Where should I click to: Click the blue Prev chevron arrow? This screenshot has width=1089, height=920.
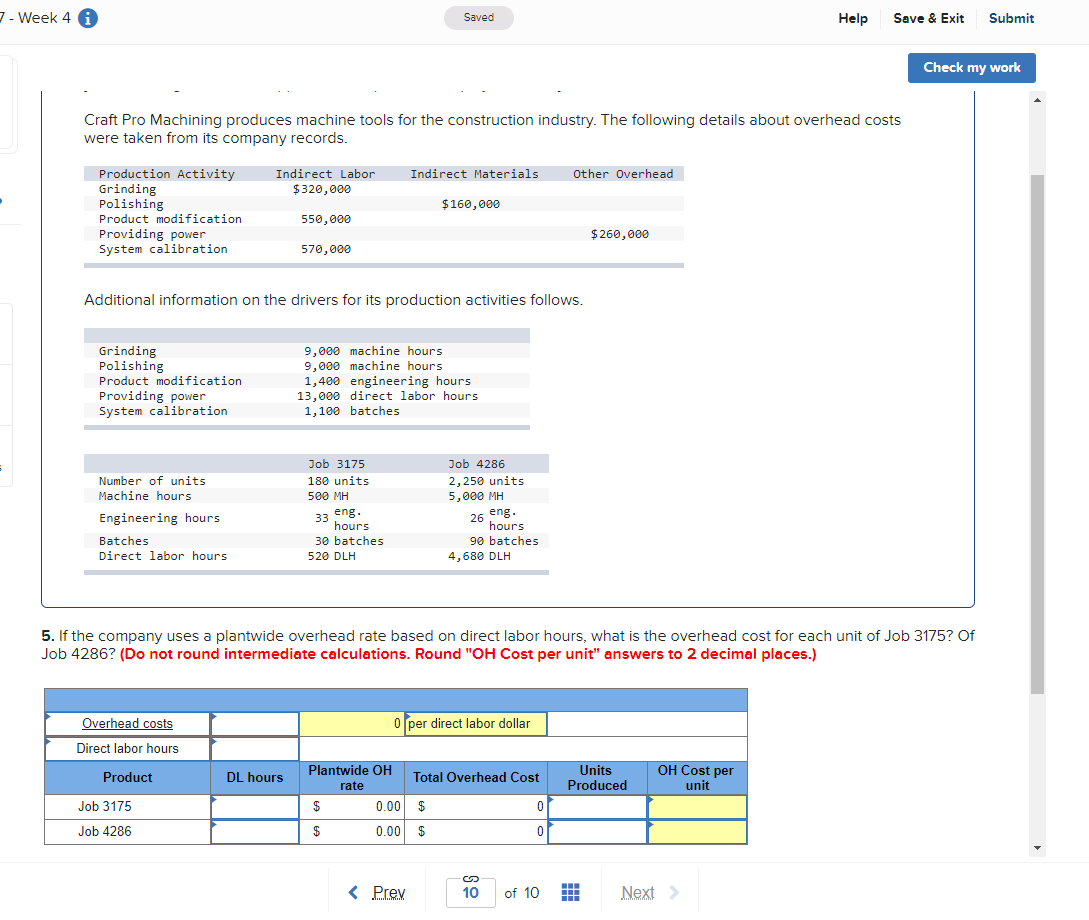pyautogui.click(x=354, y=892)
